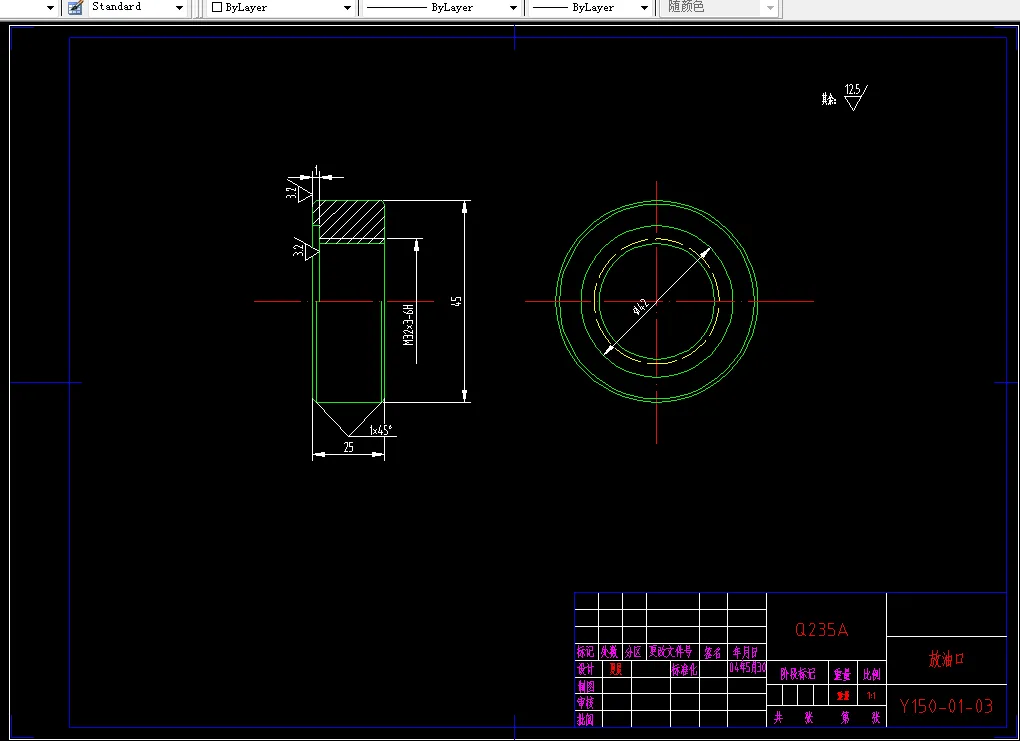This screenshot has width=1020, height=741.
Task: Select the 审核 row label
Action: (x=585, y=703)
